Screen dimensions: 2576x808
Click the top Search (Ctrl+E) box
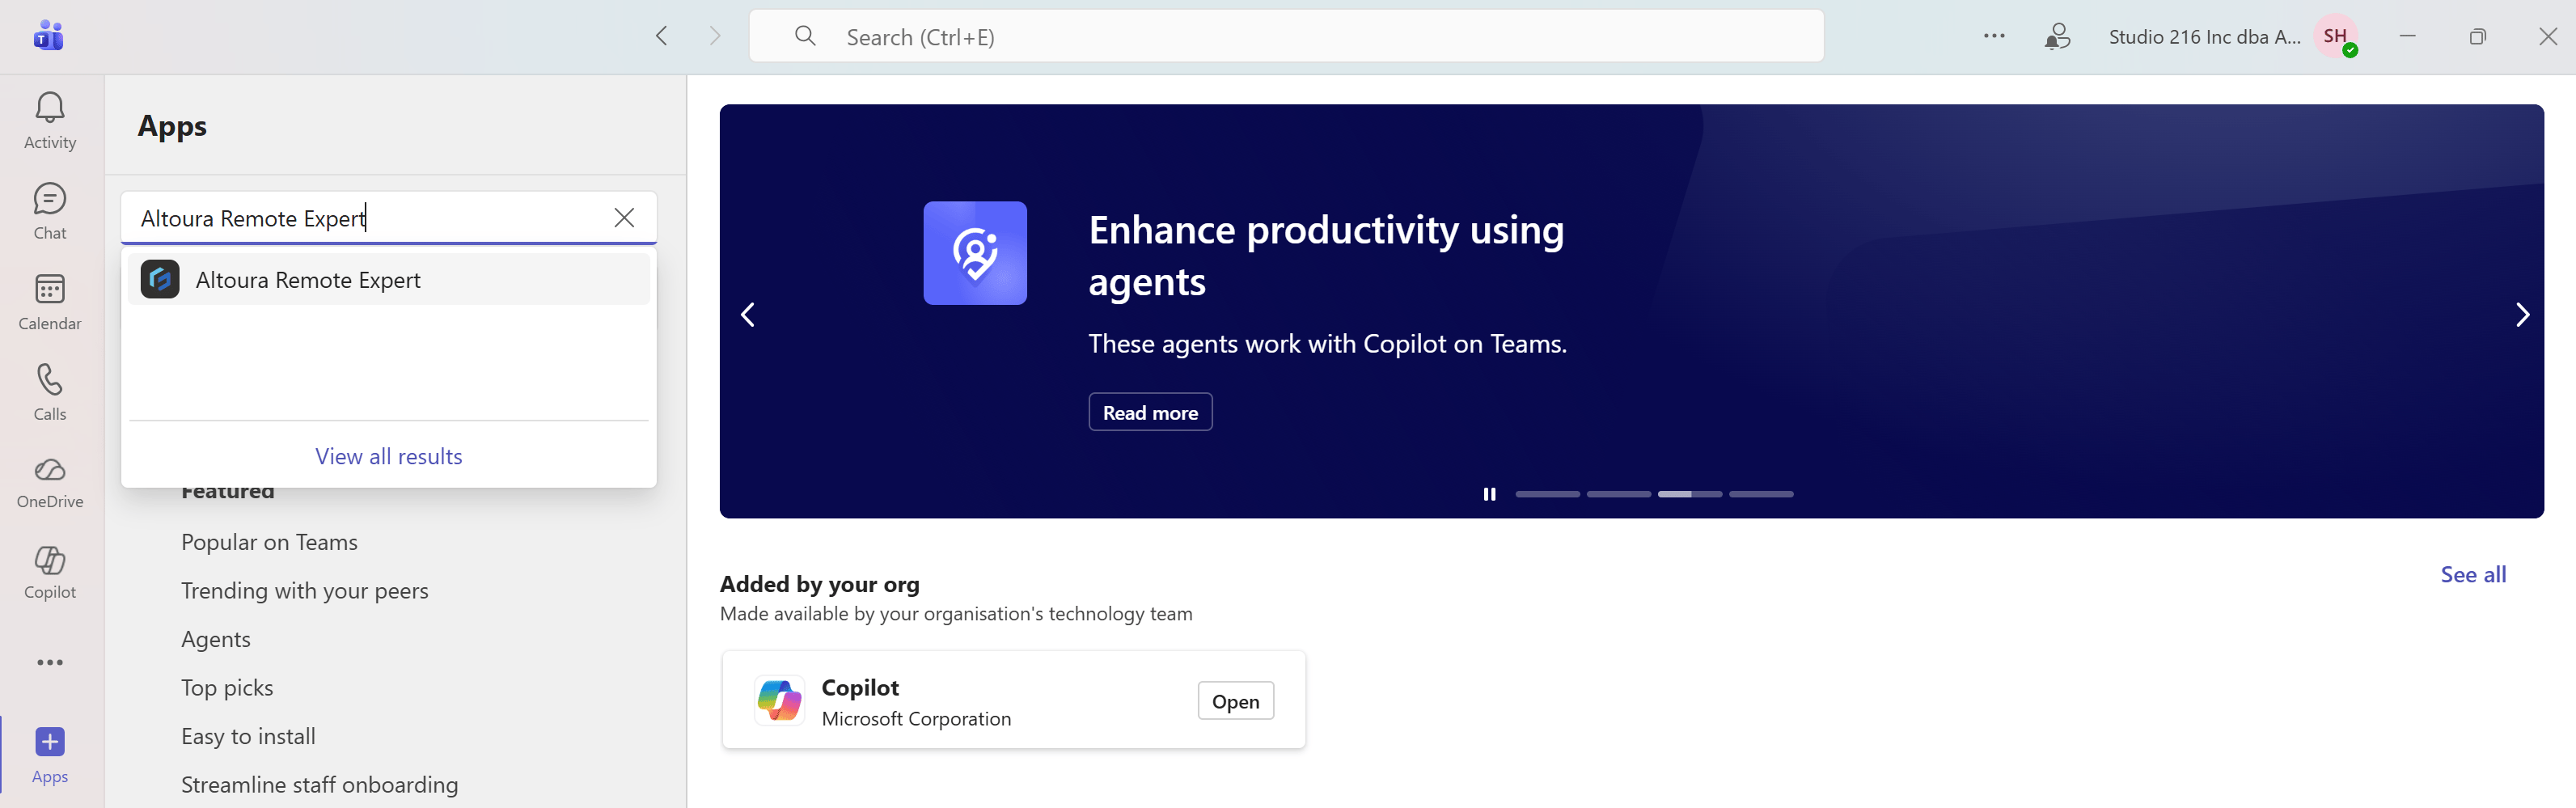coord(1286,36)
